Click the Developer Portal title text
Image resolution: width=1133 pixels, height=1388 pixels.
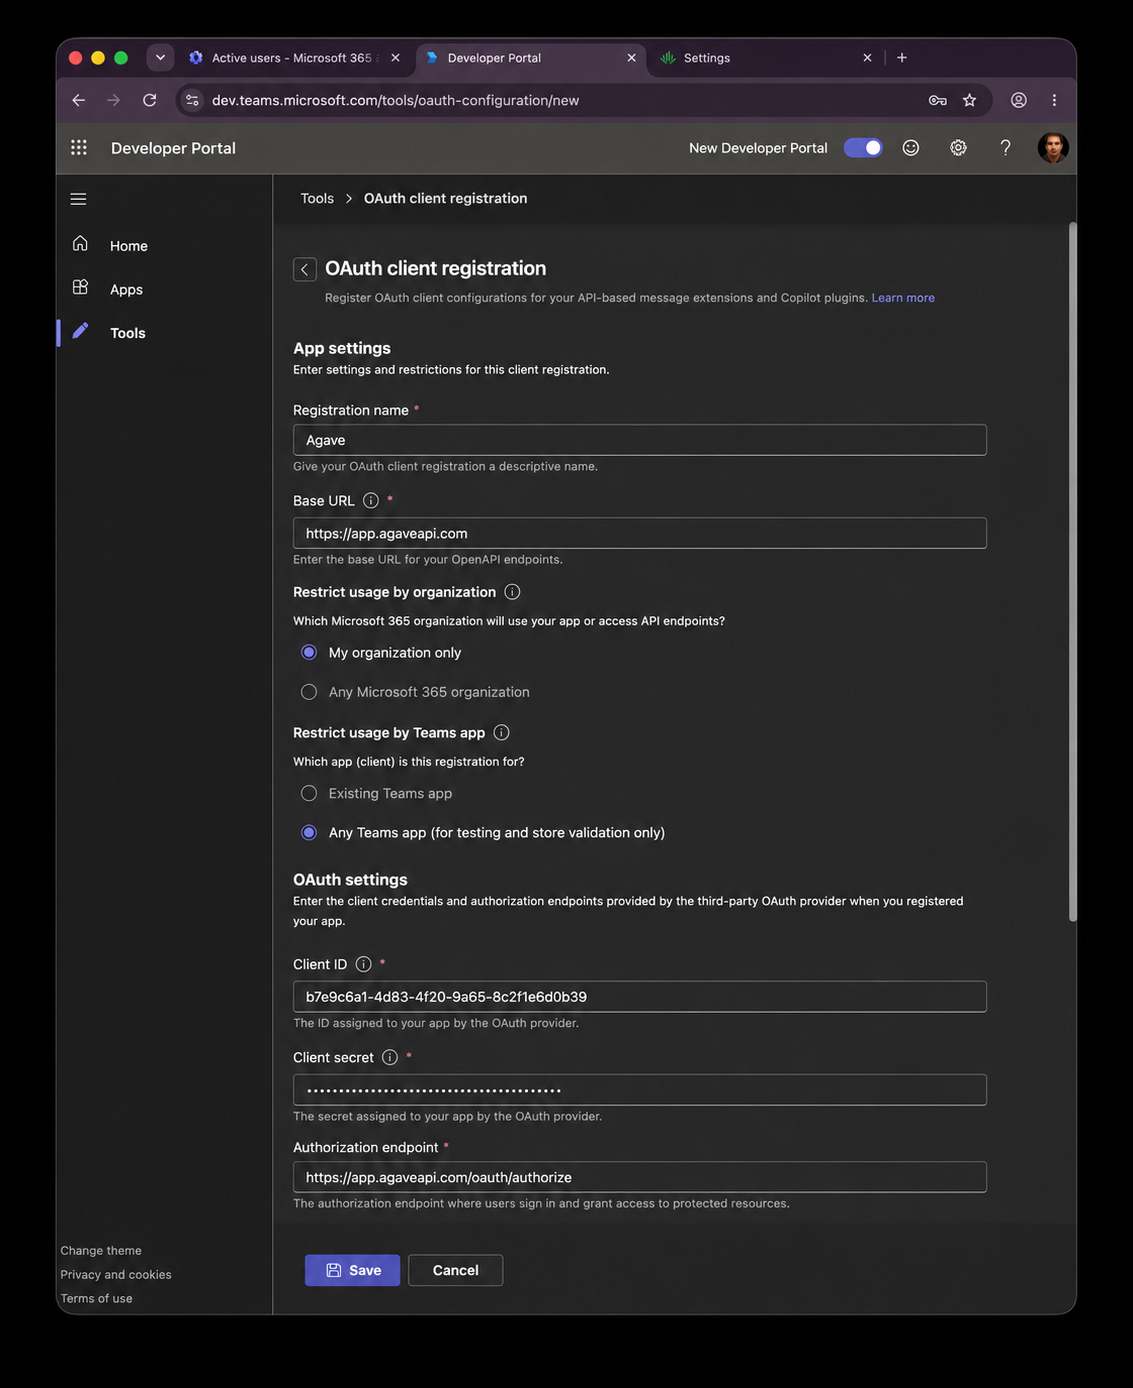tap(173, 148)
